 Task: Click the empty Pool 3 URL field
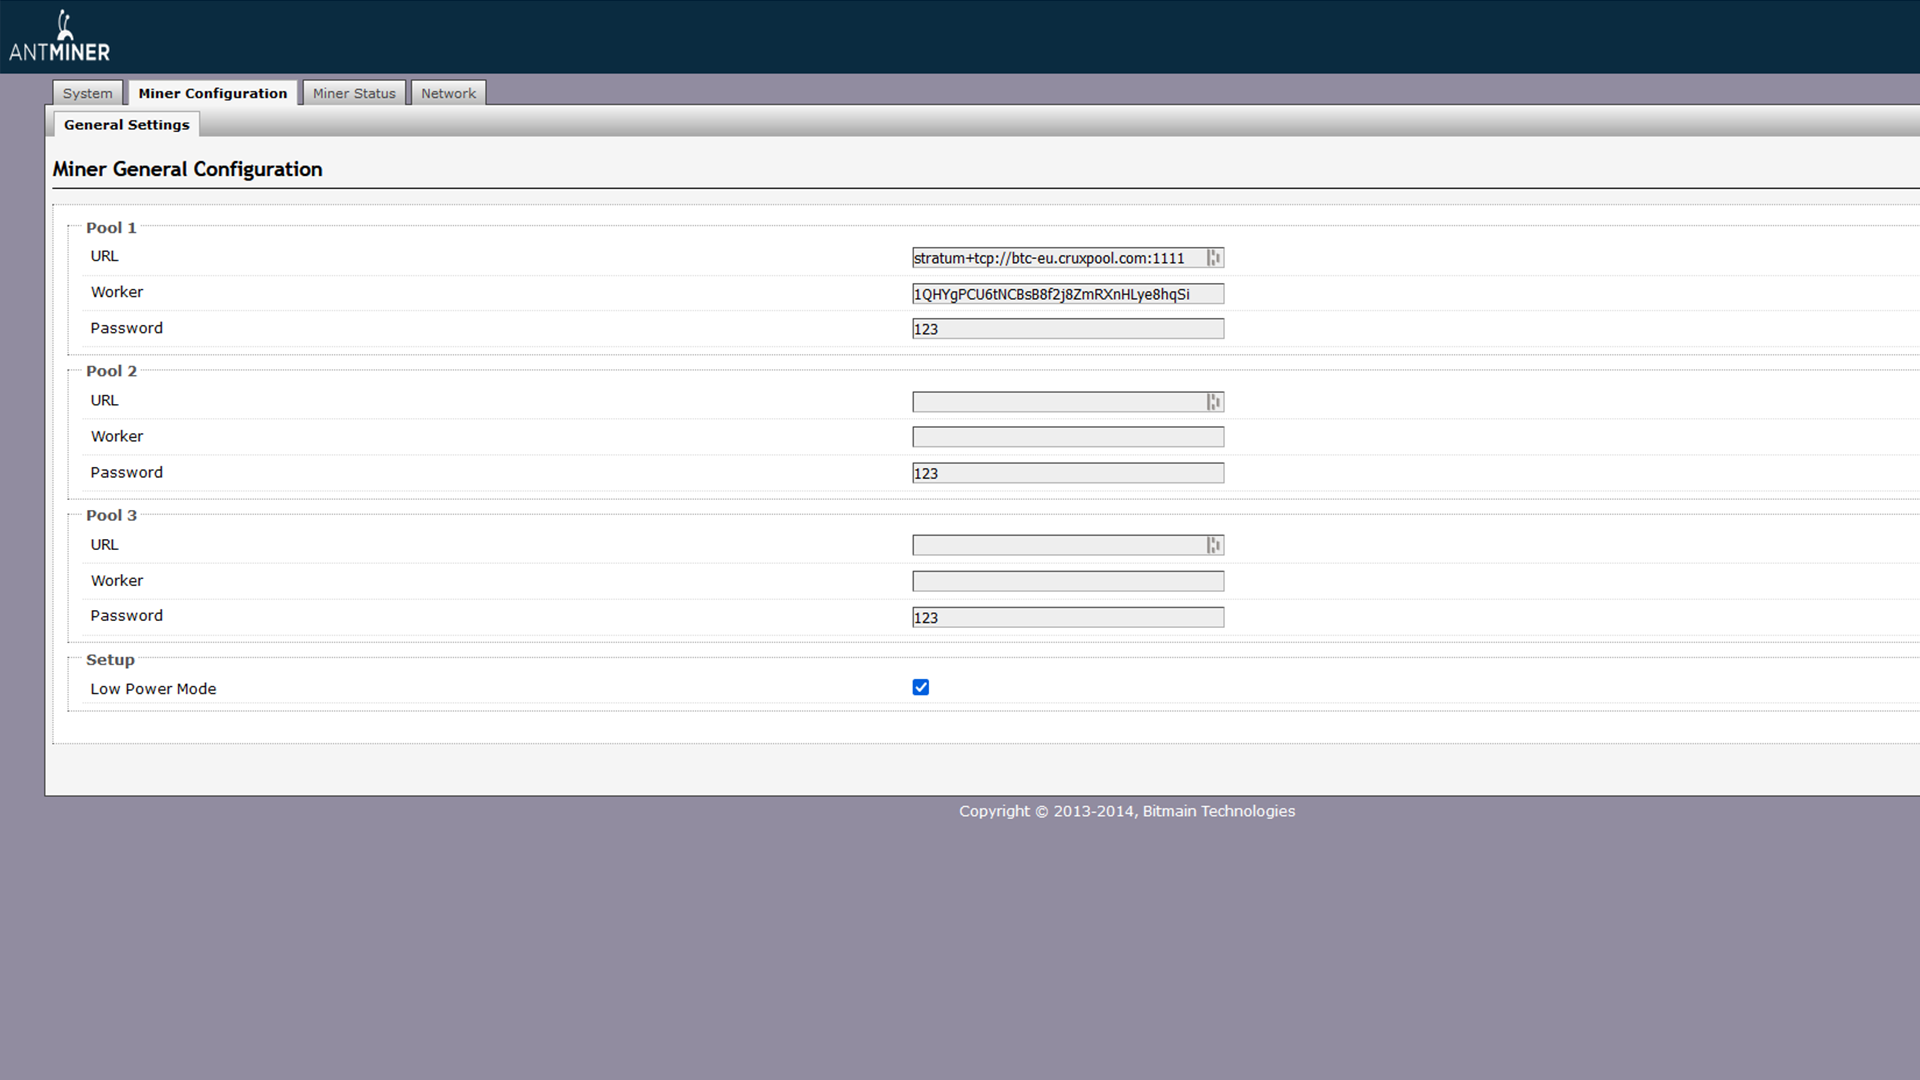click(x=1058, y=545)
